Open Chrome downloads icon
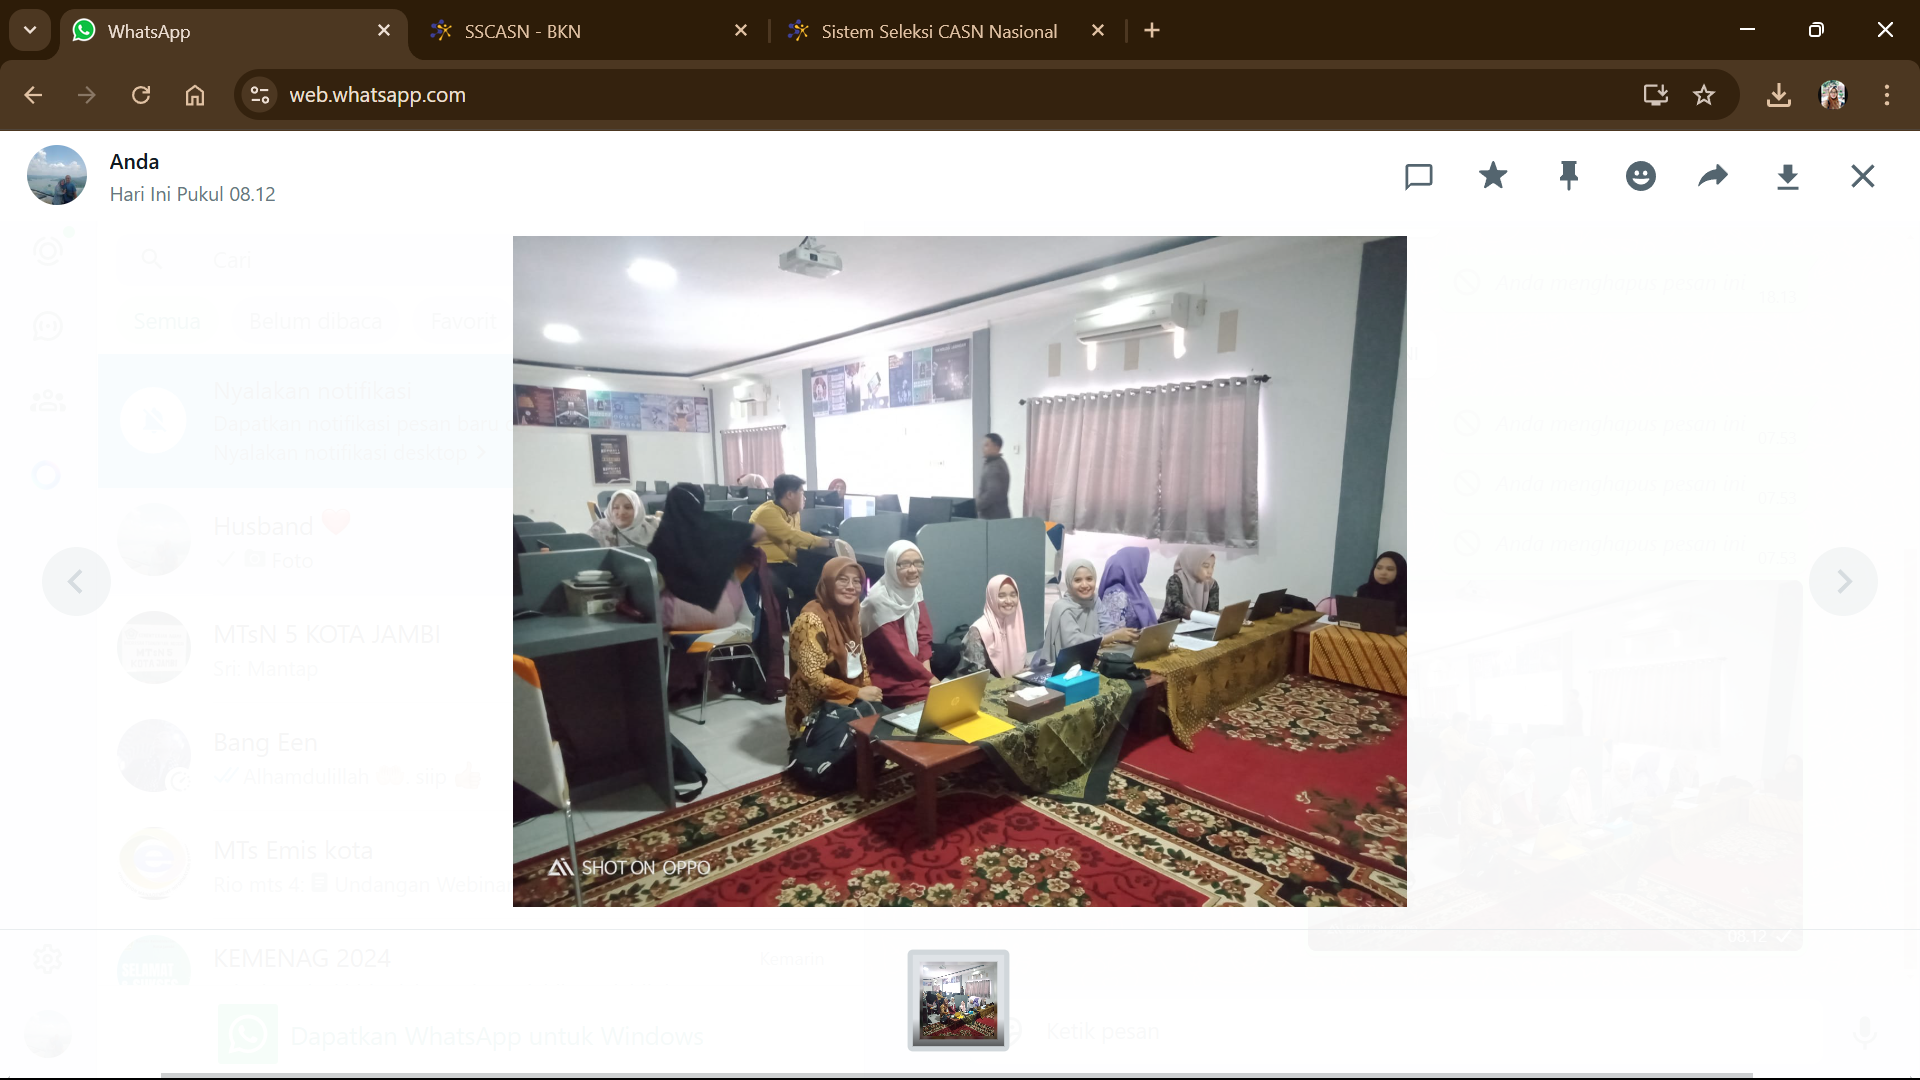The image size is (1920, 1080). coord(1778,95)
